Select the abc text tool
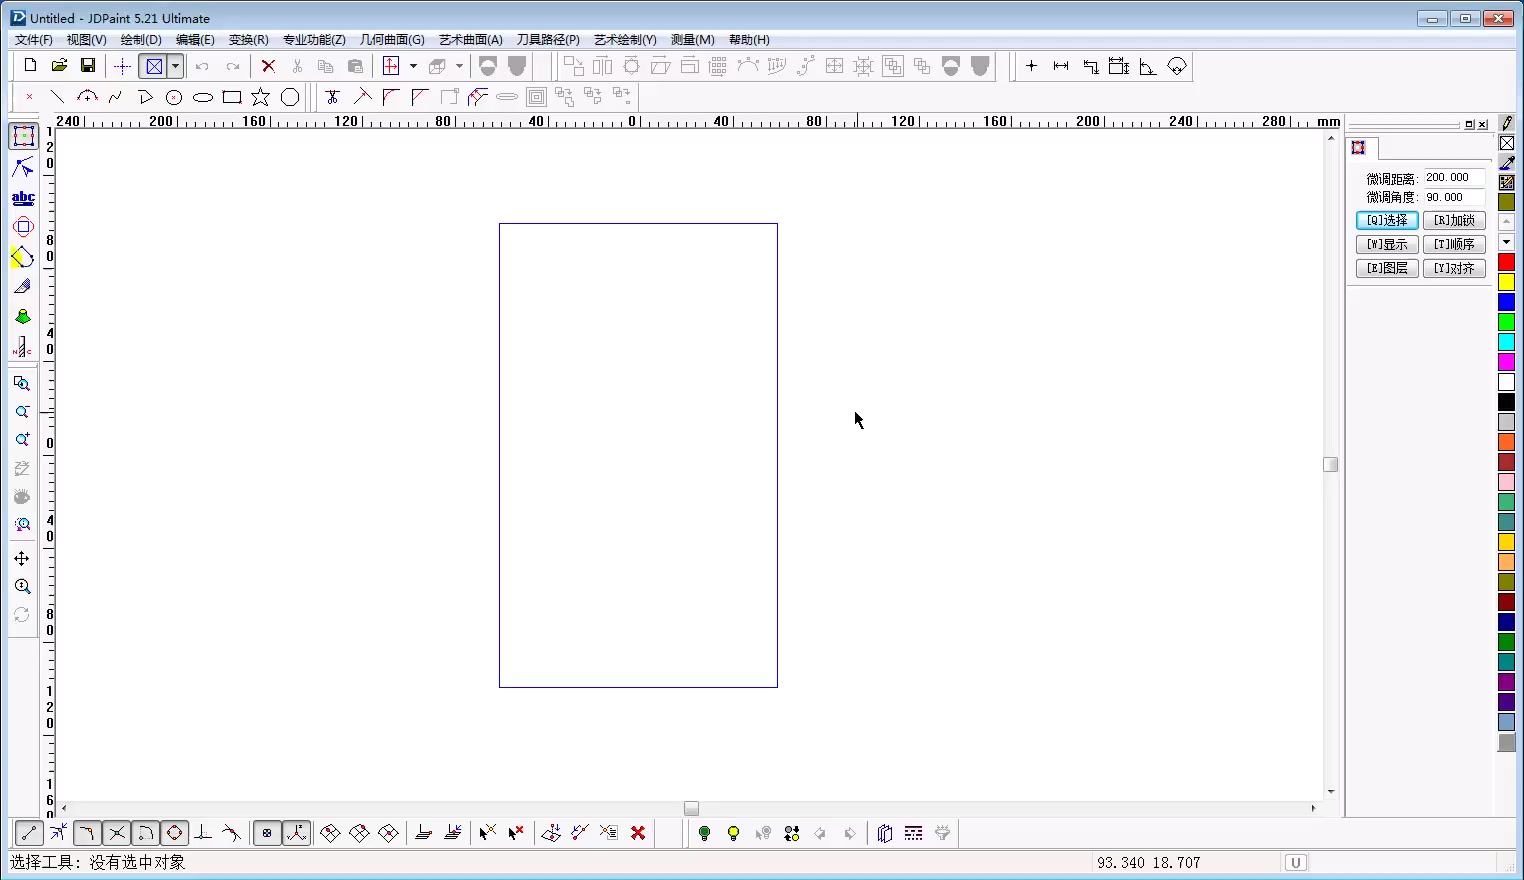The image size is (1524, 880). coord(23,198)
